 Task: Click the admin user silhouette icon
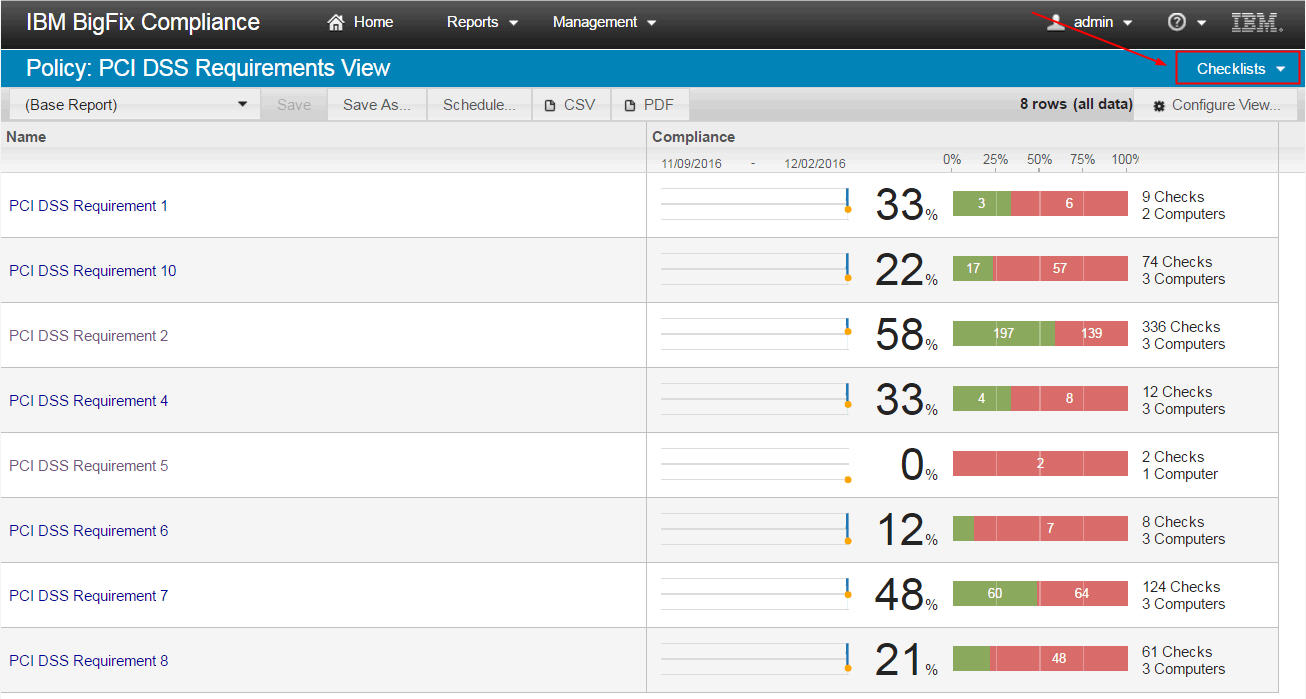(x=1056, y=22)
